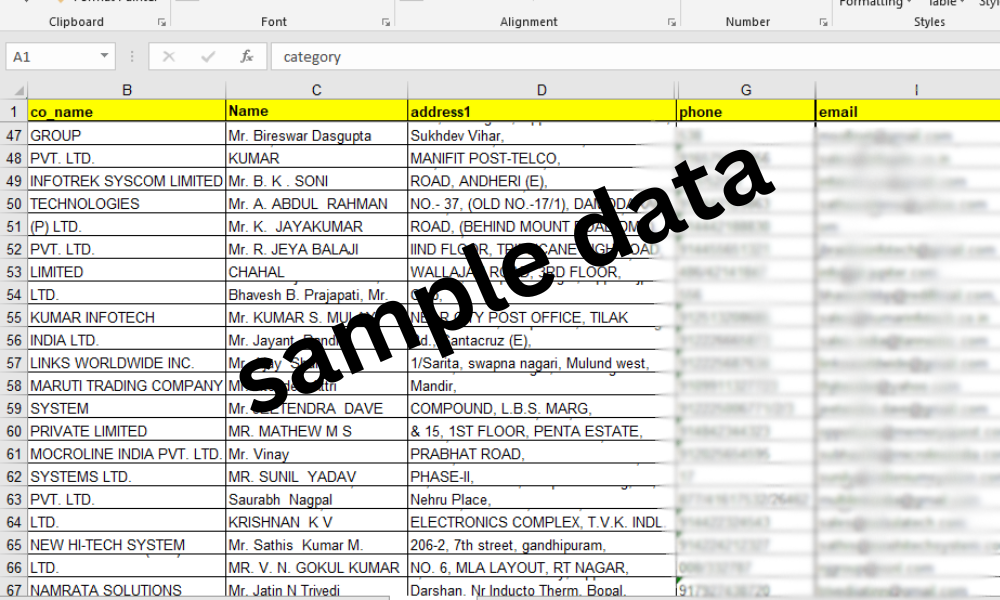Click the Cancel (X) formula bar icon
Screen dimensions: 1000x600
tap(169, 57)
